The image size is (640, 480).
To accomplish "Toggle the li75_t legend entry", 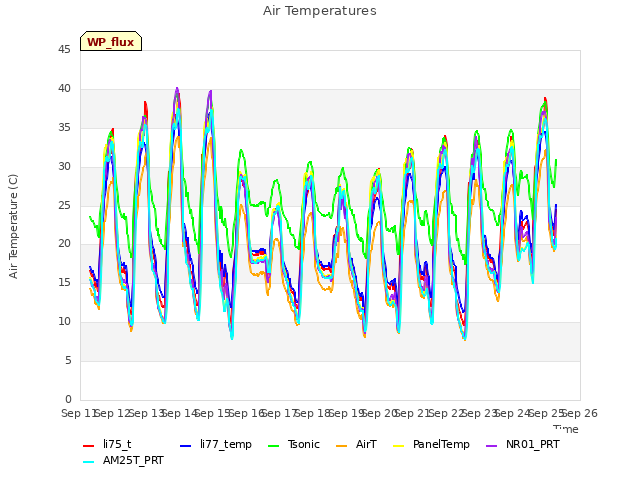I will coord(107,444).
